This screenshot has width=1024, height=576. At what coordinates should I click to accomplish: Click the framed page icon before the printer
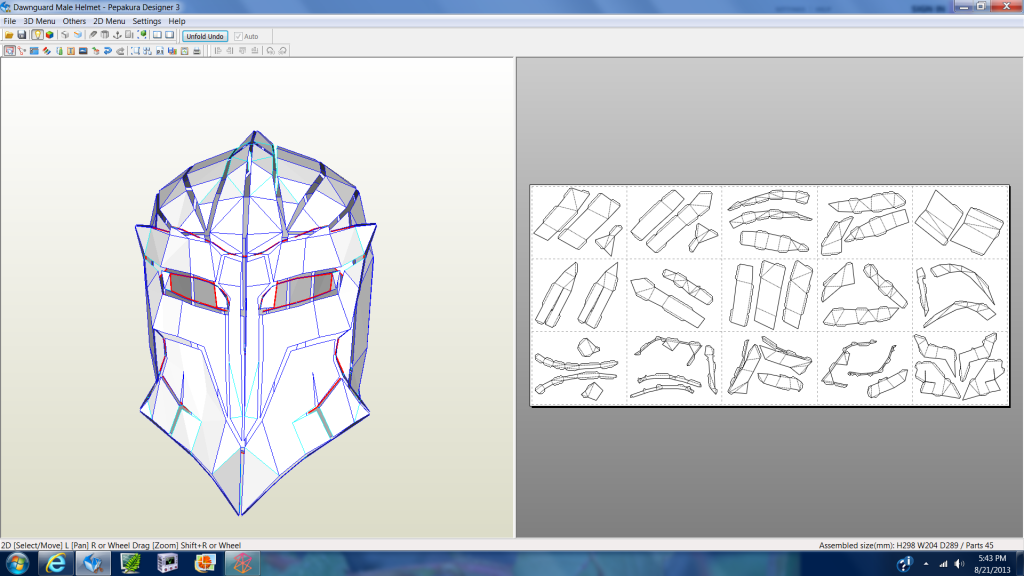tap(185, 51)
